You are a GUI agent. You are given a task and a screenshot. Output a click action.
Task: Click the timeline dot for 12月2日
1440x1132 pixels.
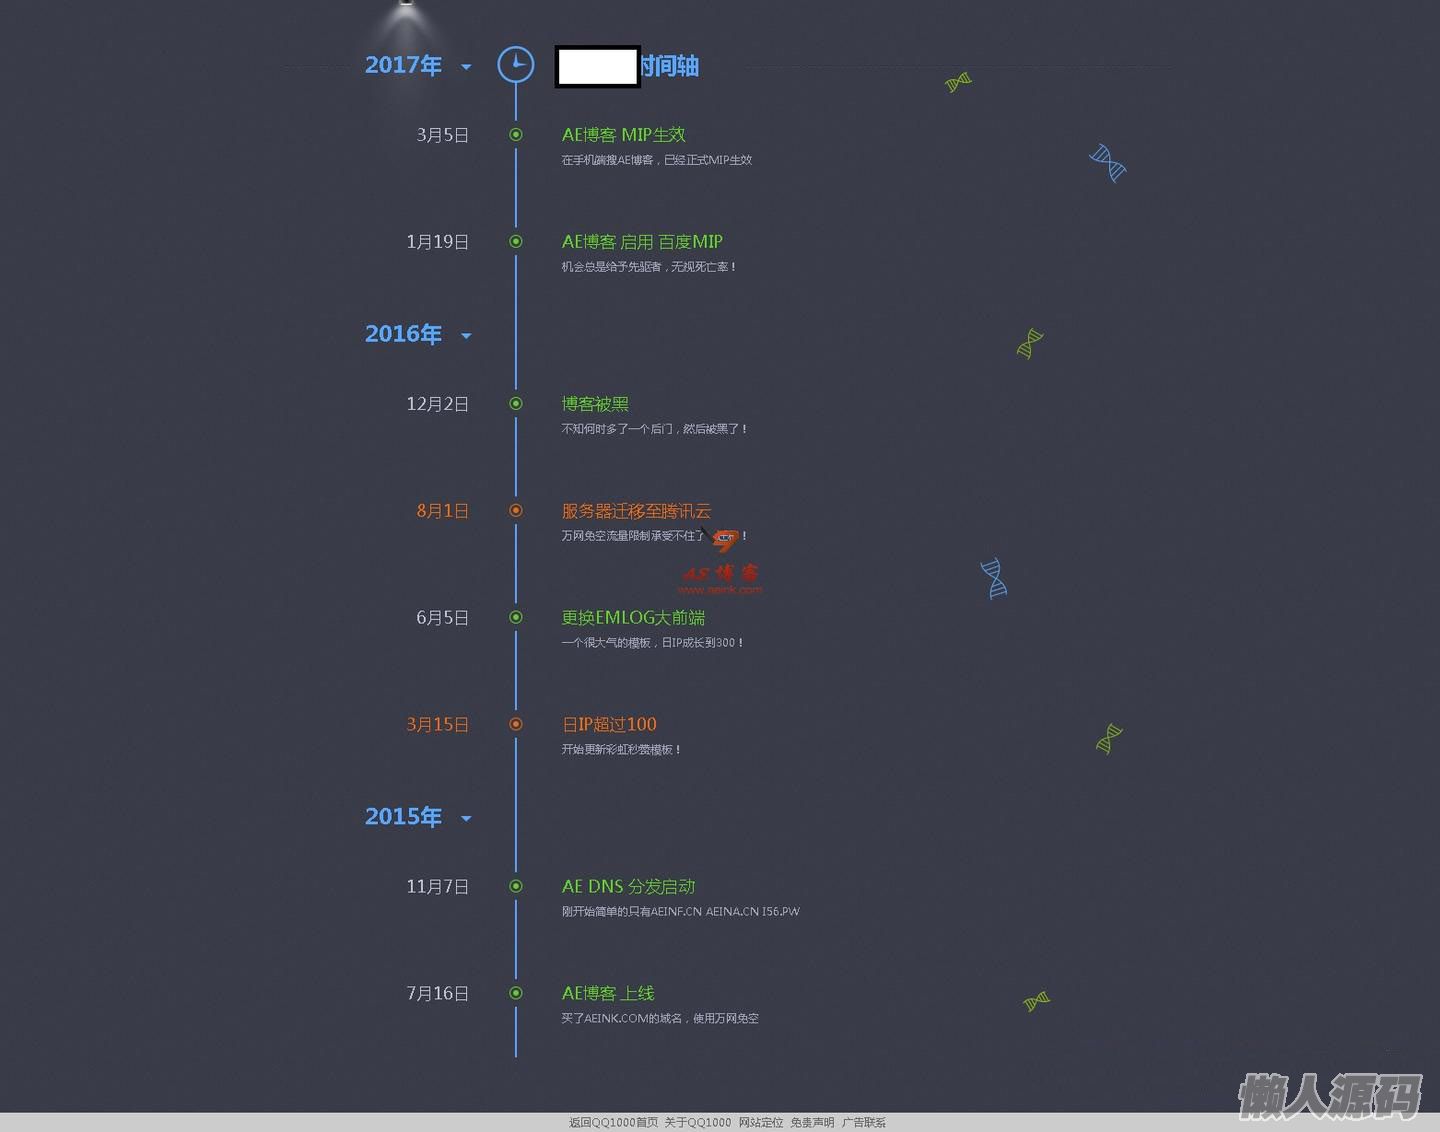pos(516,404)
